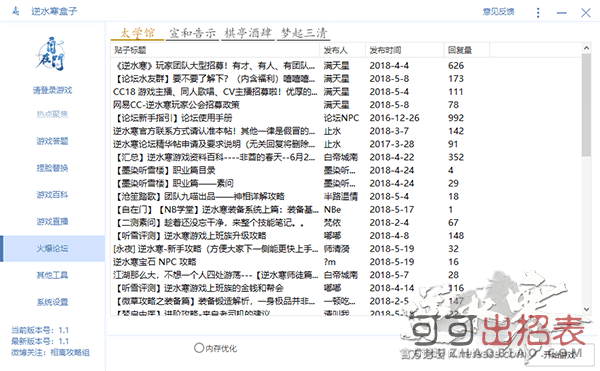Viewport: 600px width, 371px height.
Task: Switch to the 棋亭酒肆 tab
Action: tap(248, 33)
